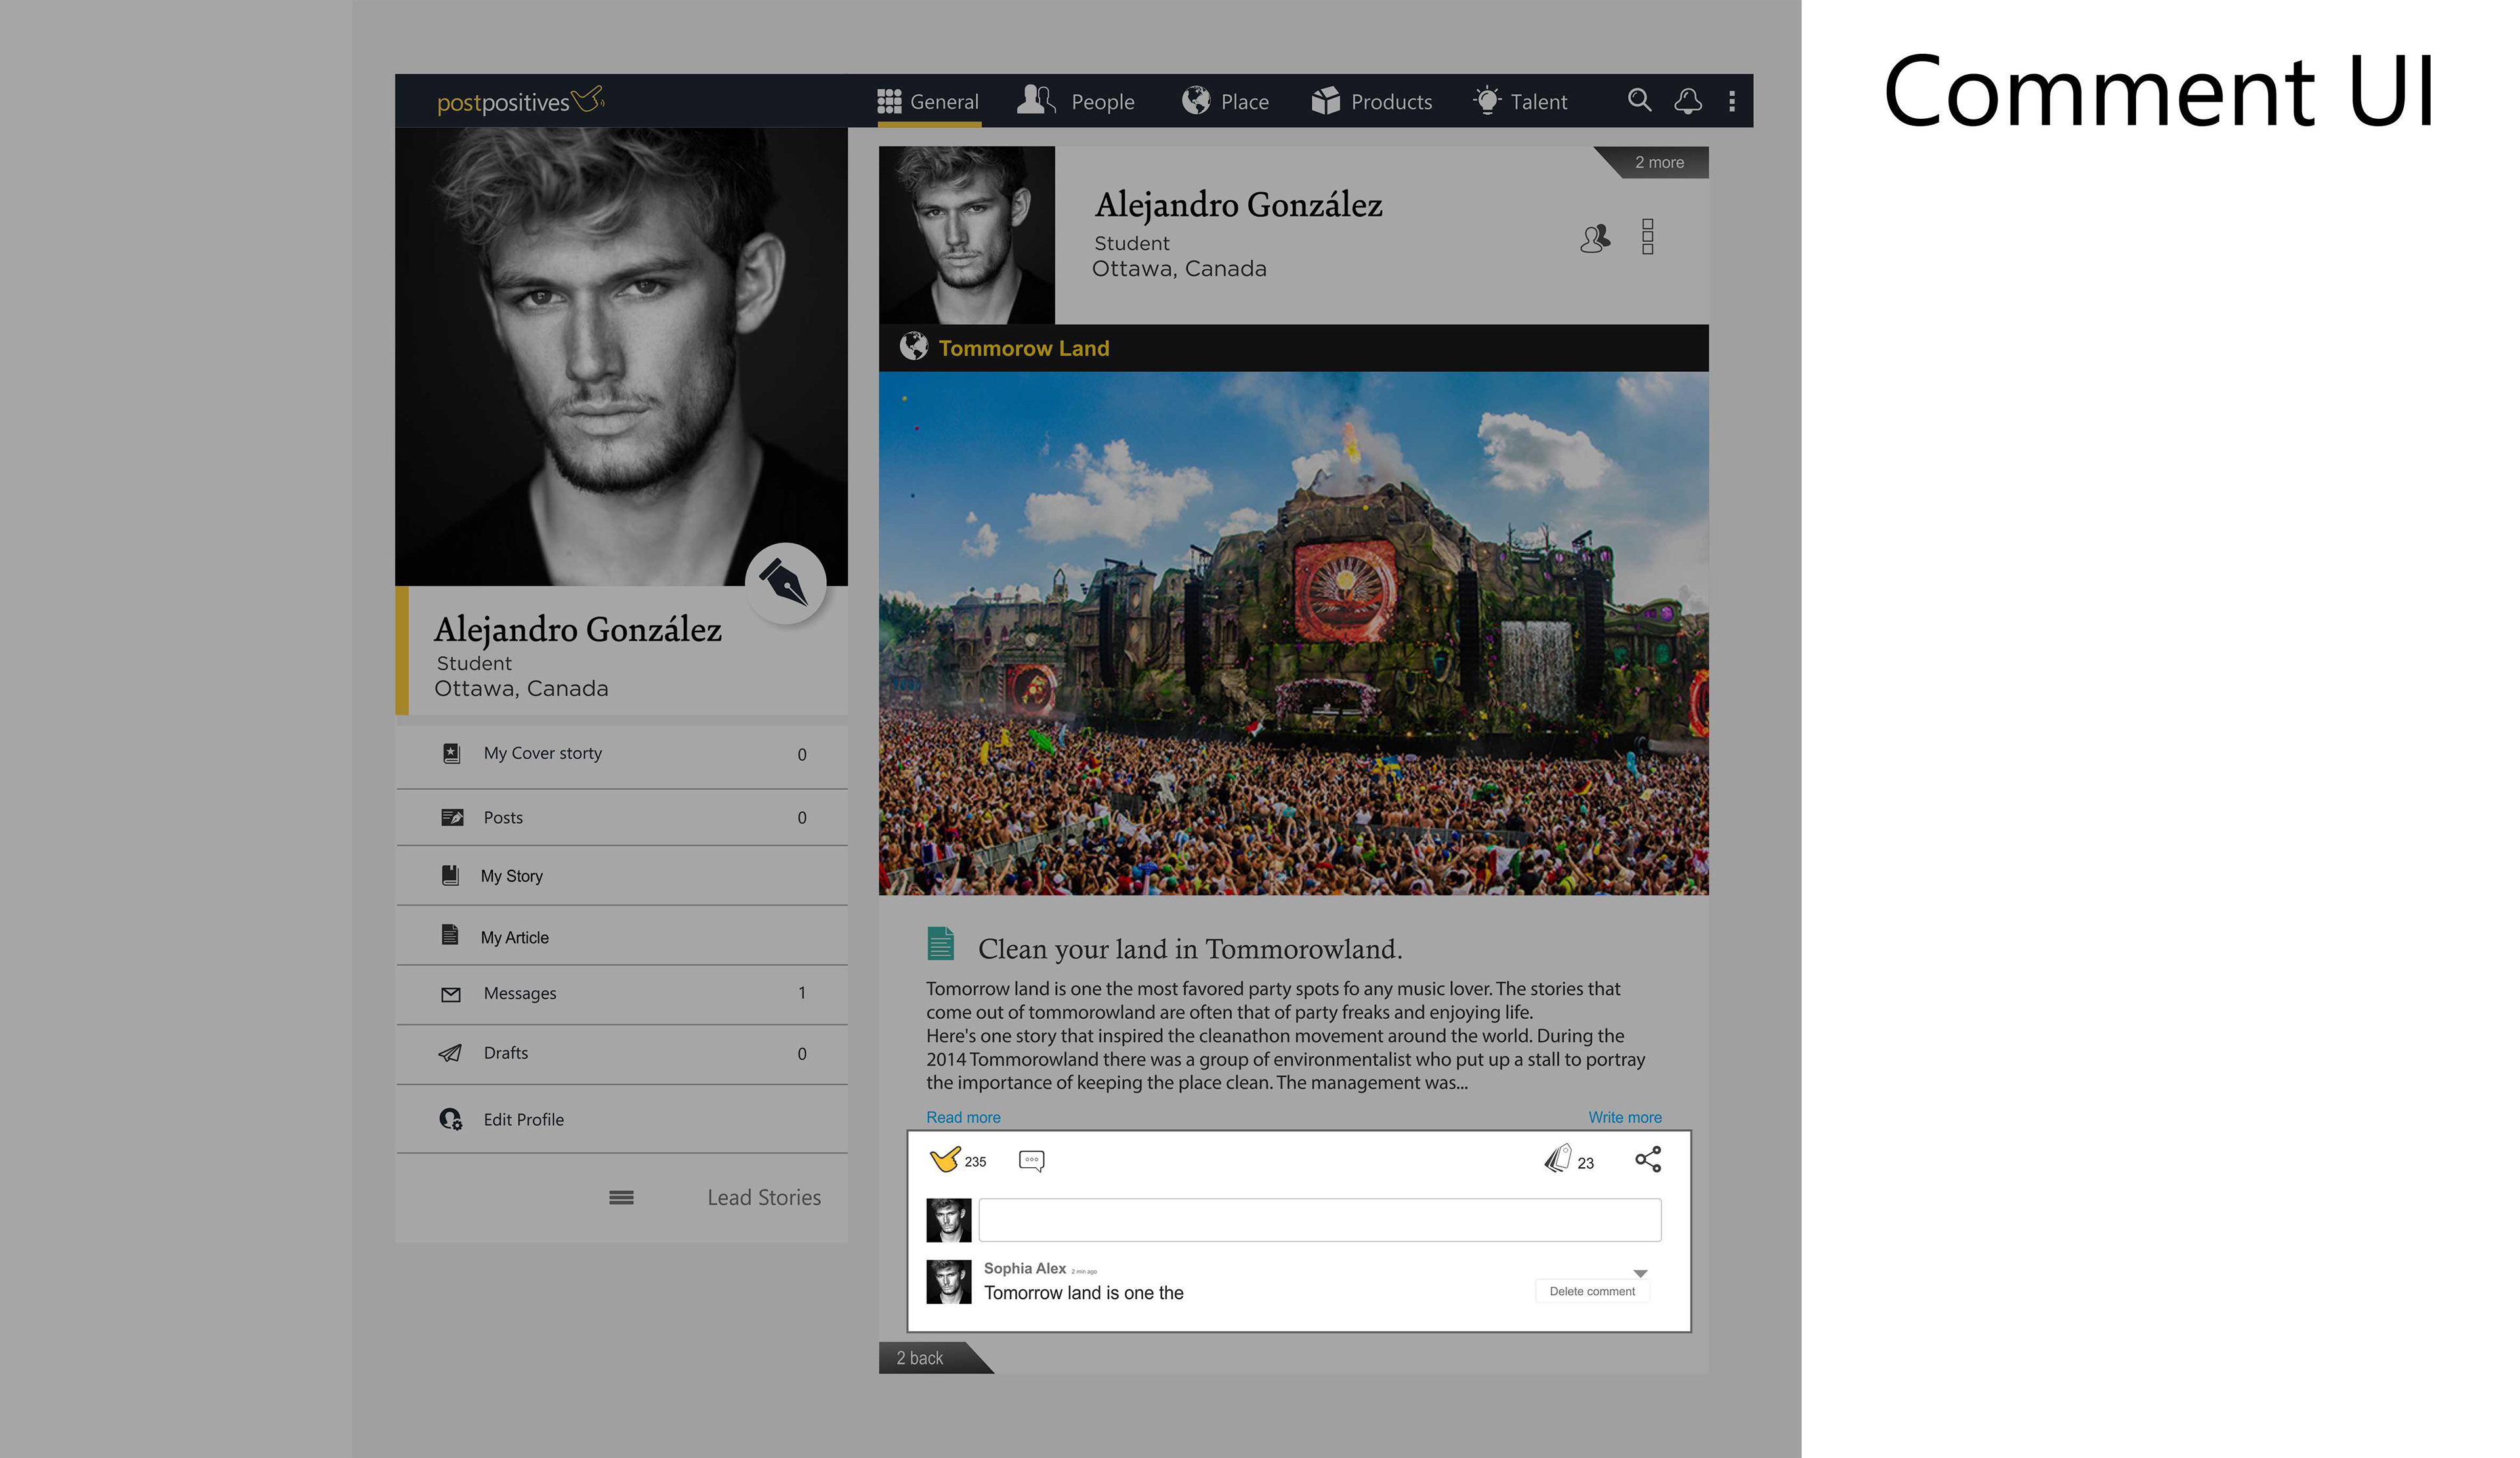Open Edit Profile in the sidebar

pyautogui.click(x=523, y=1119)
